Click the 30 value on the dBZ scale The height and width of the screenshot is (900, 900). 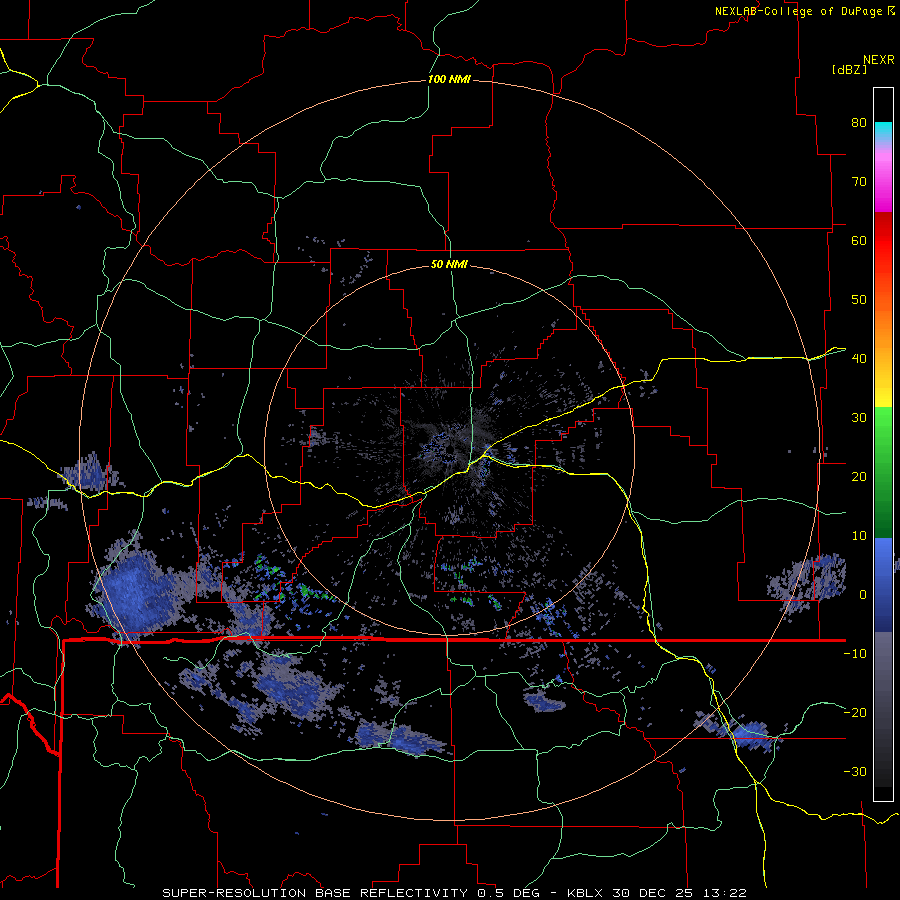pos(859,417)
